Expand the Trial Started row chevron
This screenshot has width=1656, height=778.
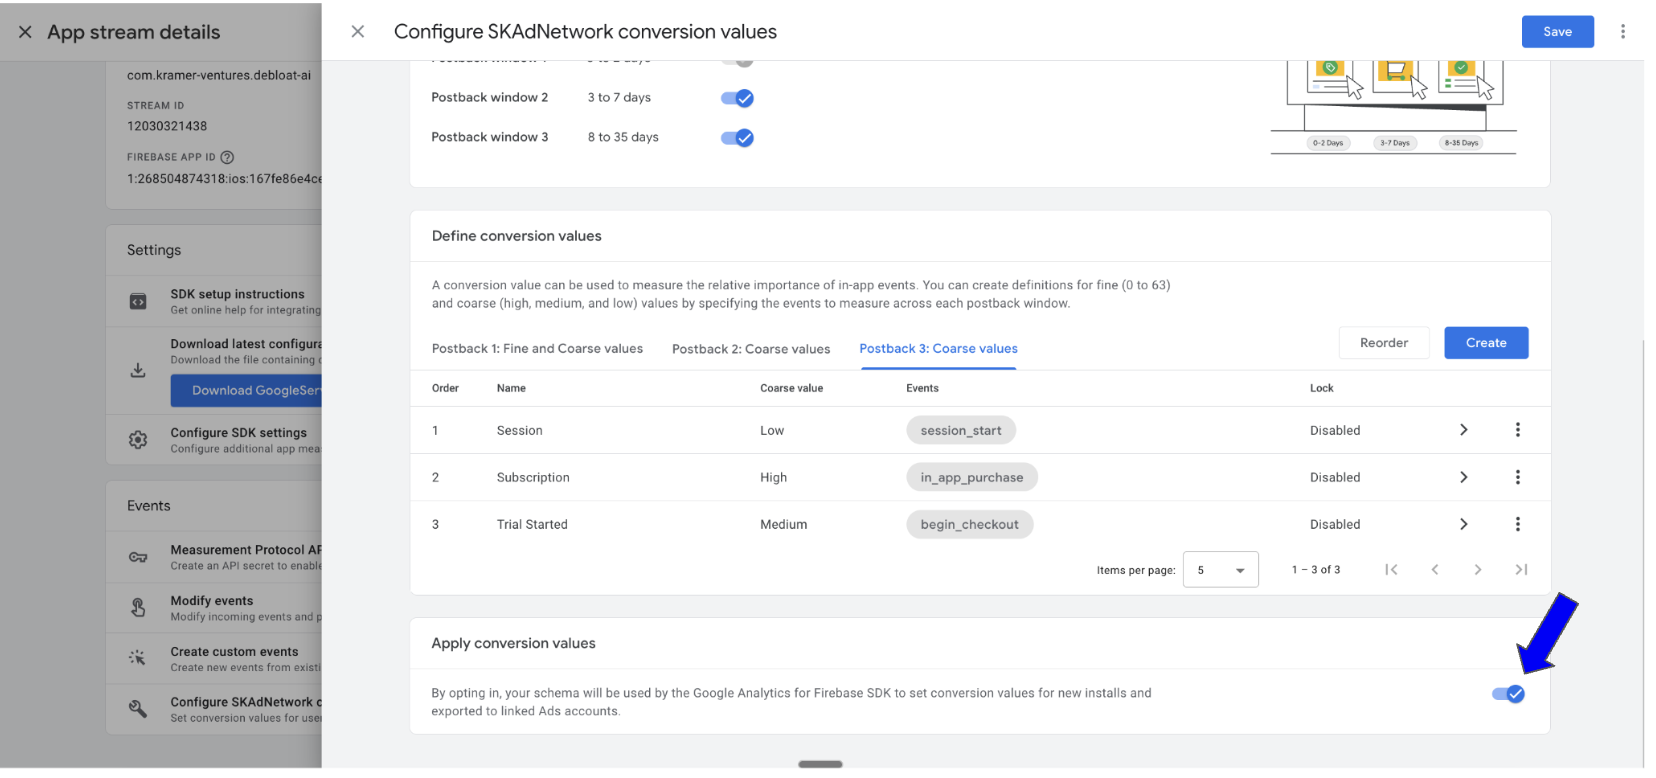(x=1463, y=524)
